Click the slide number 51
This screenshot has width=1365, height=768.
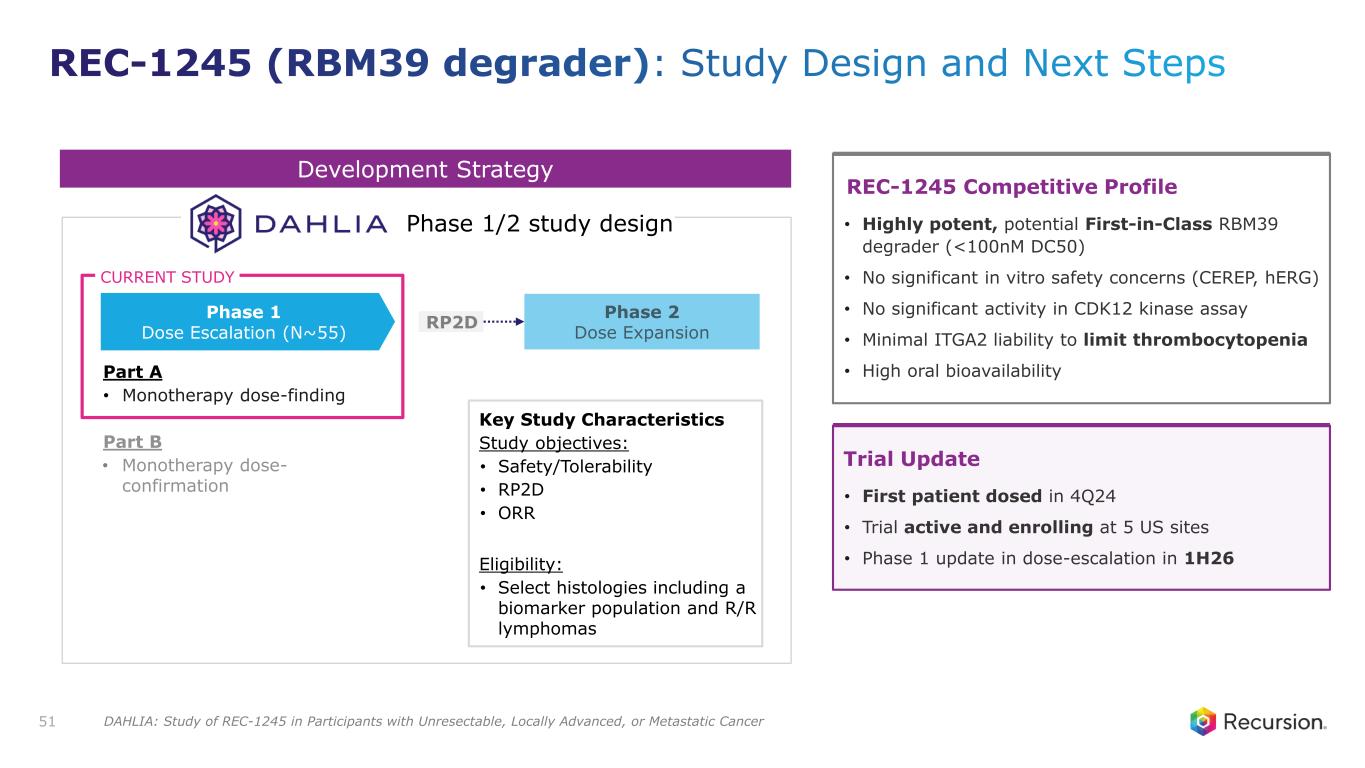point(49,721)
